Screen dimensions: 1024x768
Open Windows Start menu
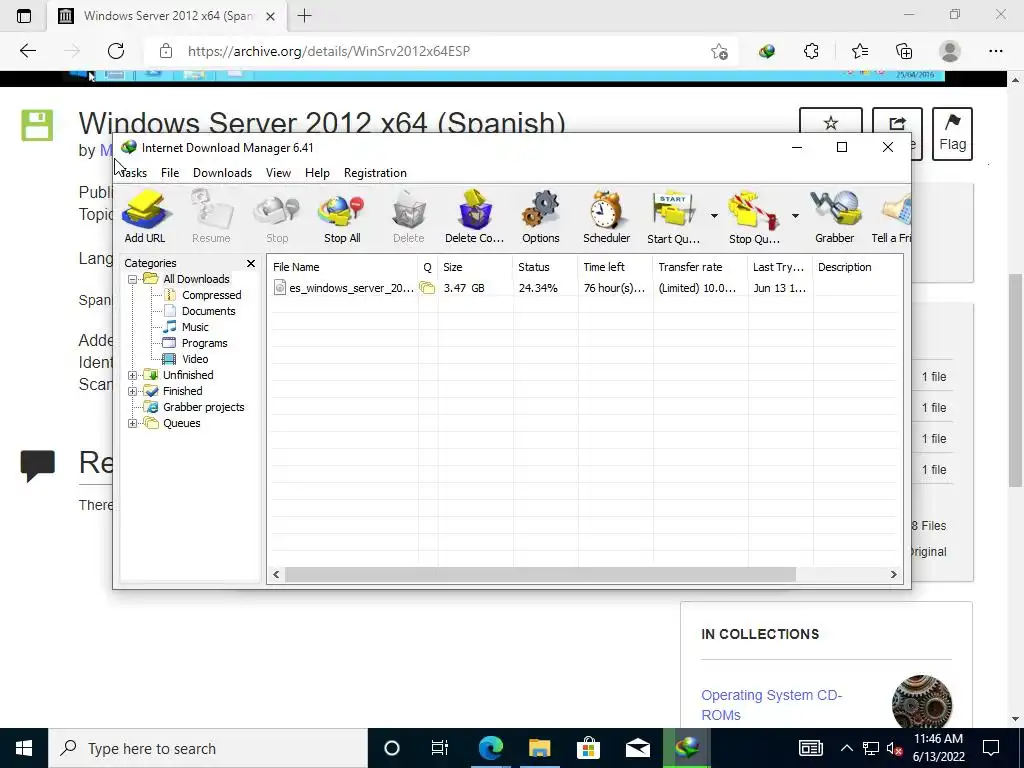tap(24, 748)
